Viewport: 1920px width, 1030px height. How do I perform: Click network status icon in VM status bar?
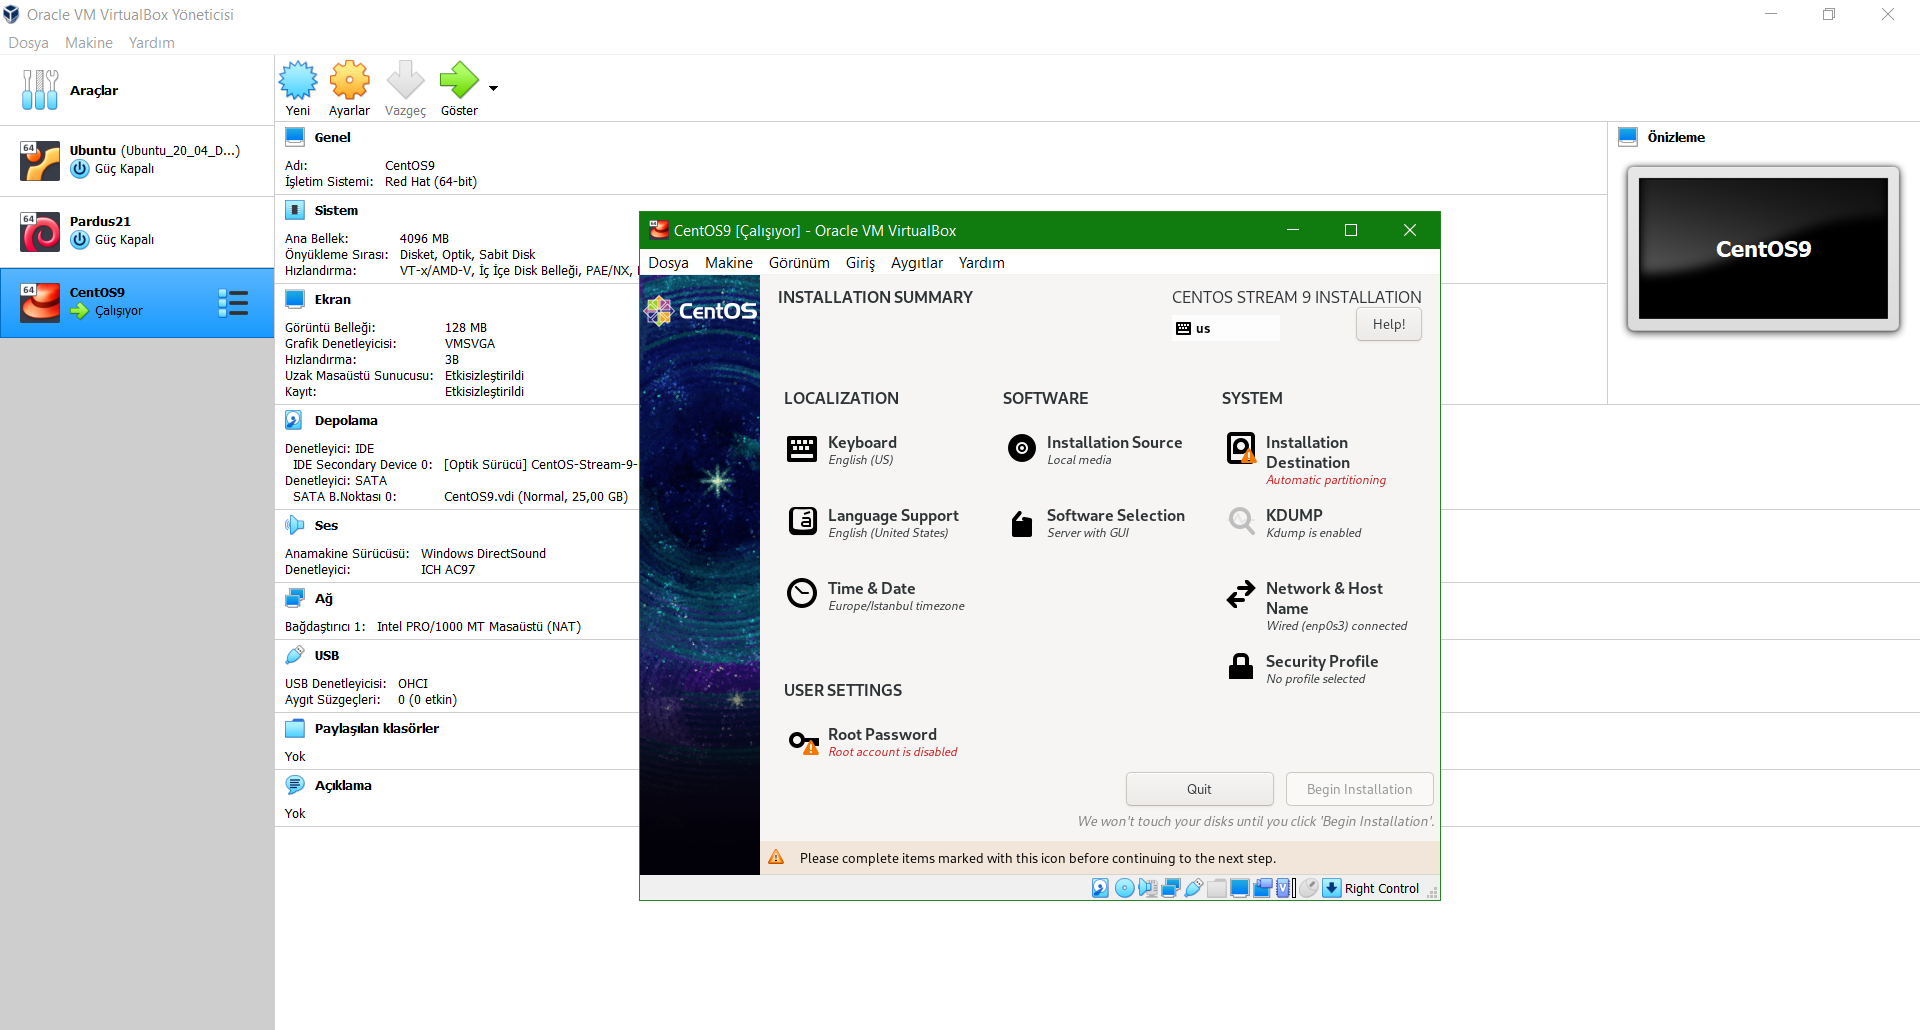pos(1170,888)
